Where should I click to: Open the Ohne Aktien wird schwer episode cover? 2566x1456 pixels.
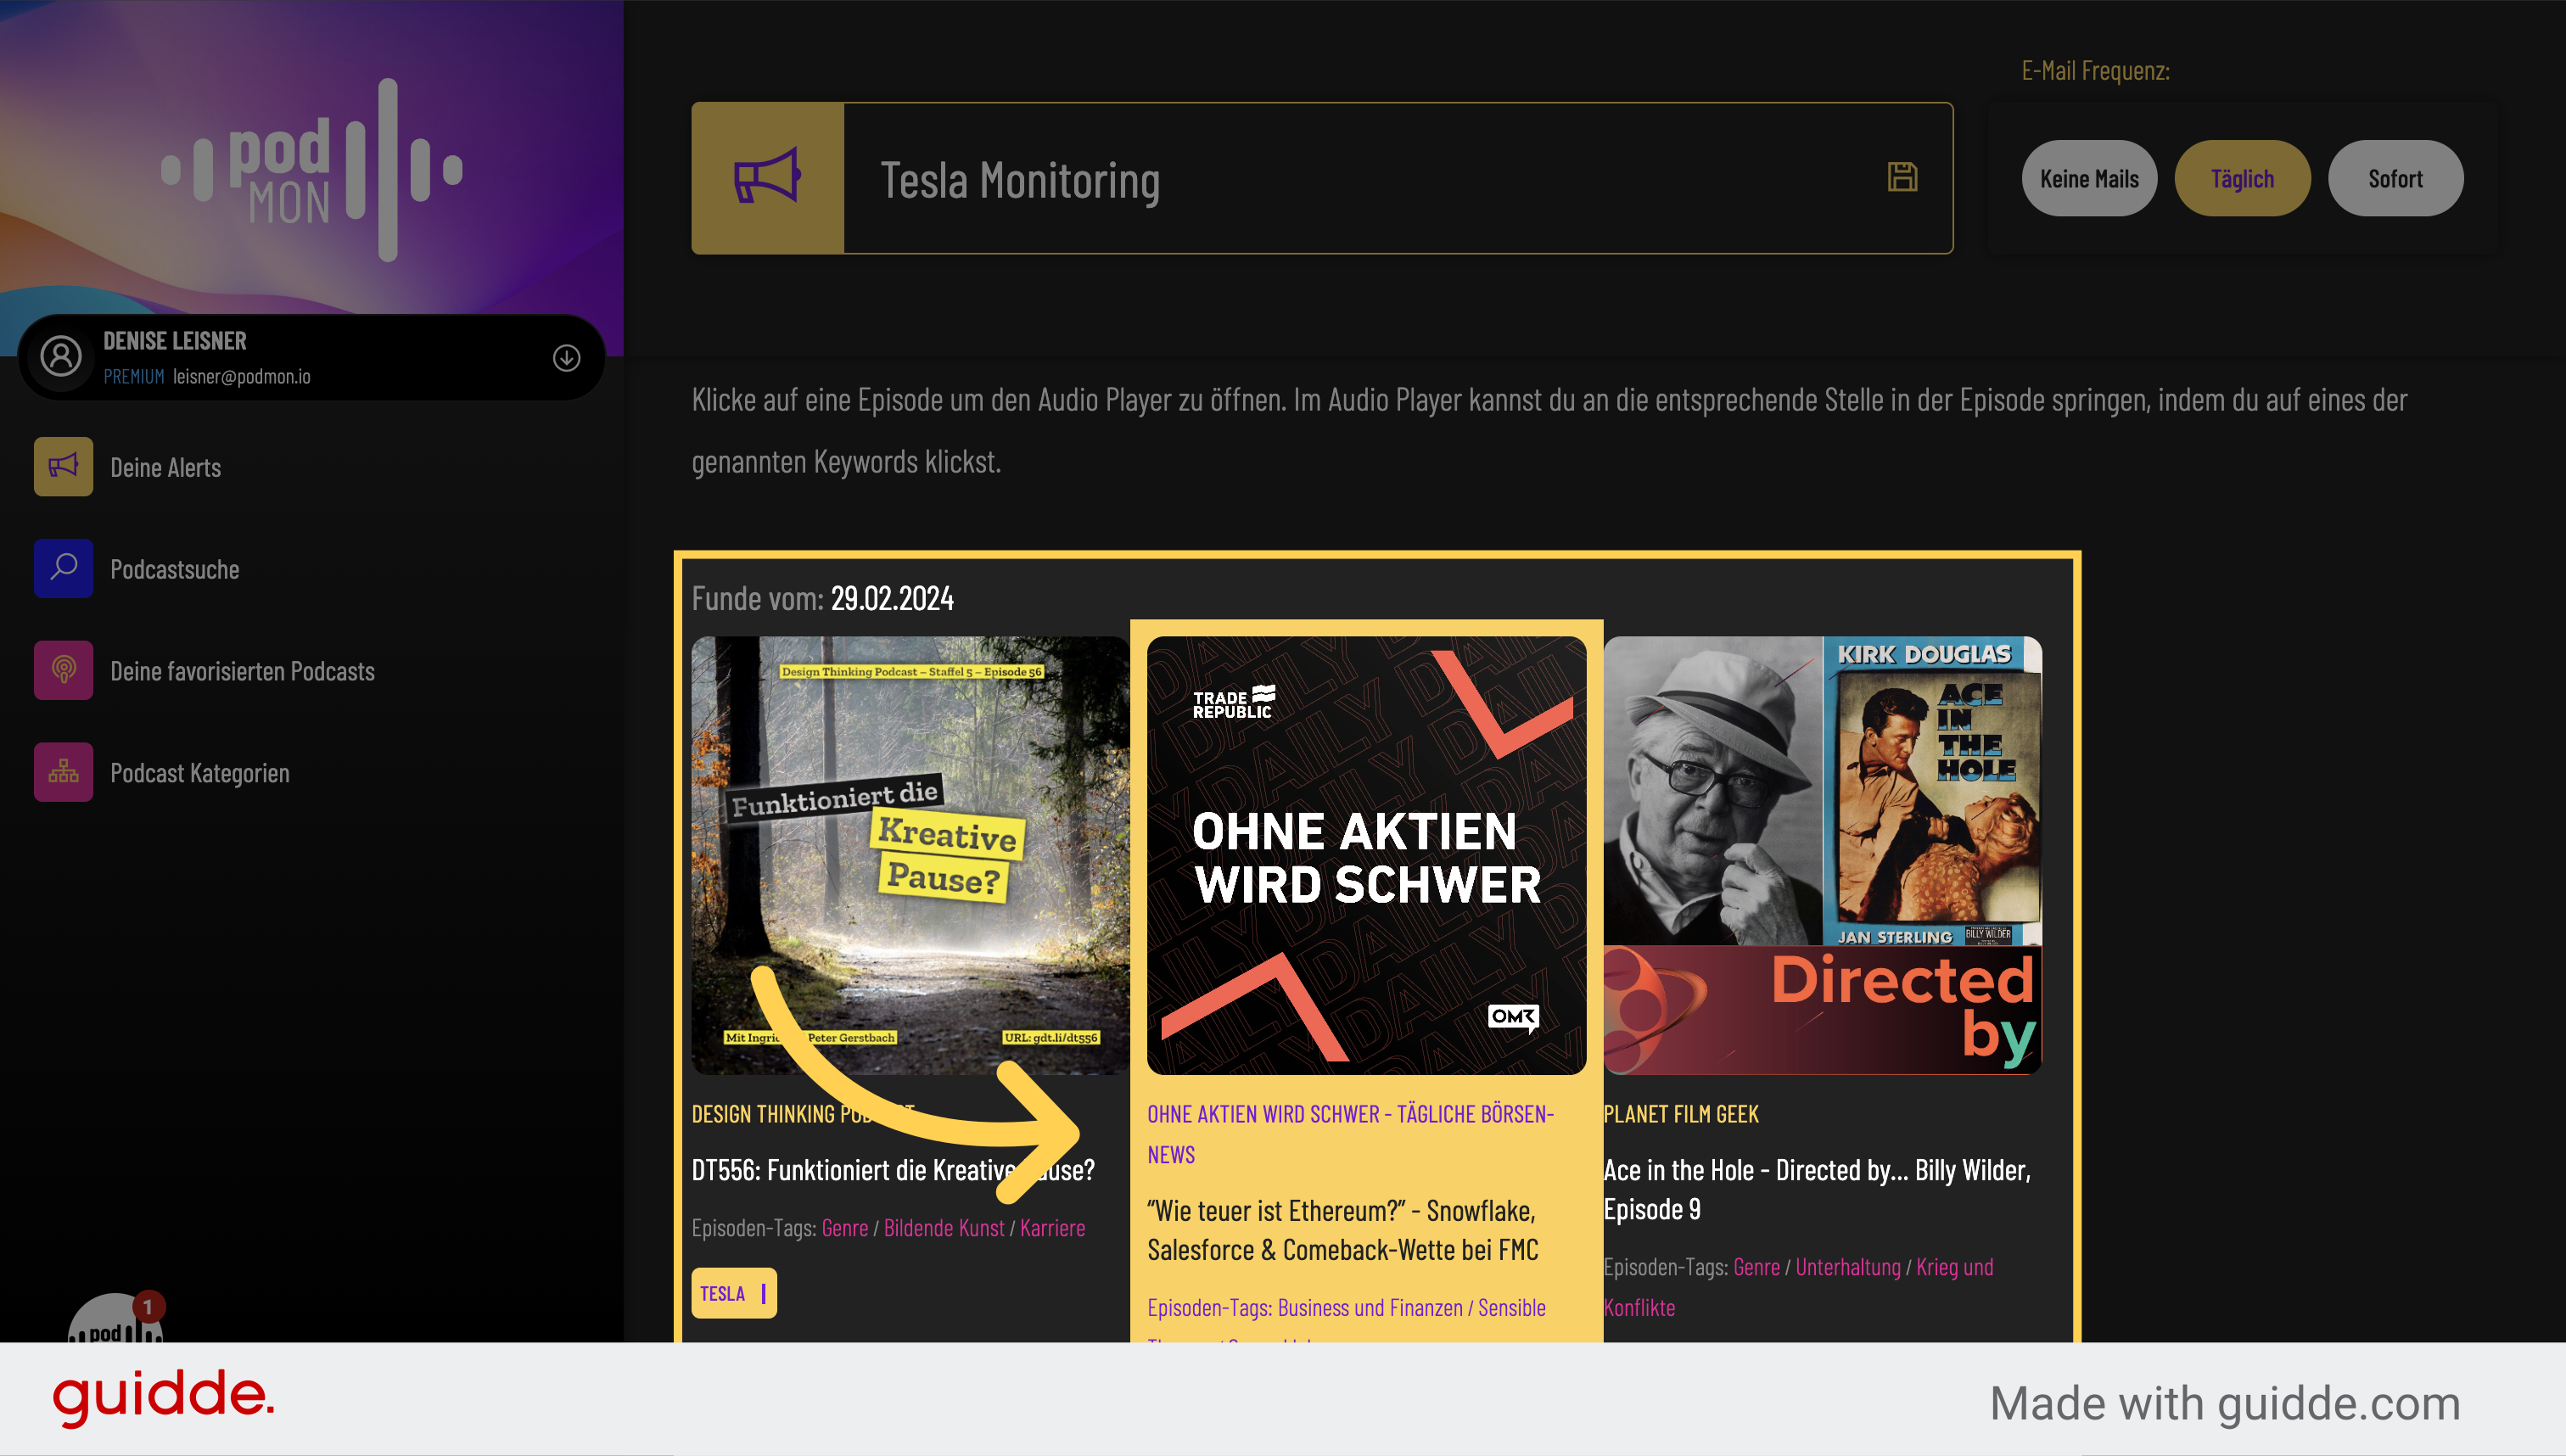tap(1366, 856)
